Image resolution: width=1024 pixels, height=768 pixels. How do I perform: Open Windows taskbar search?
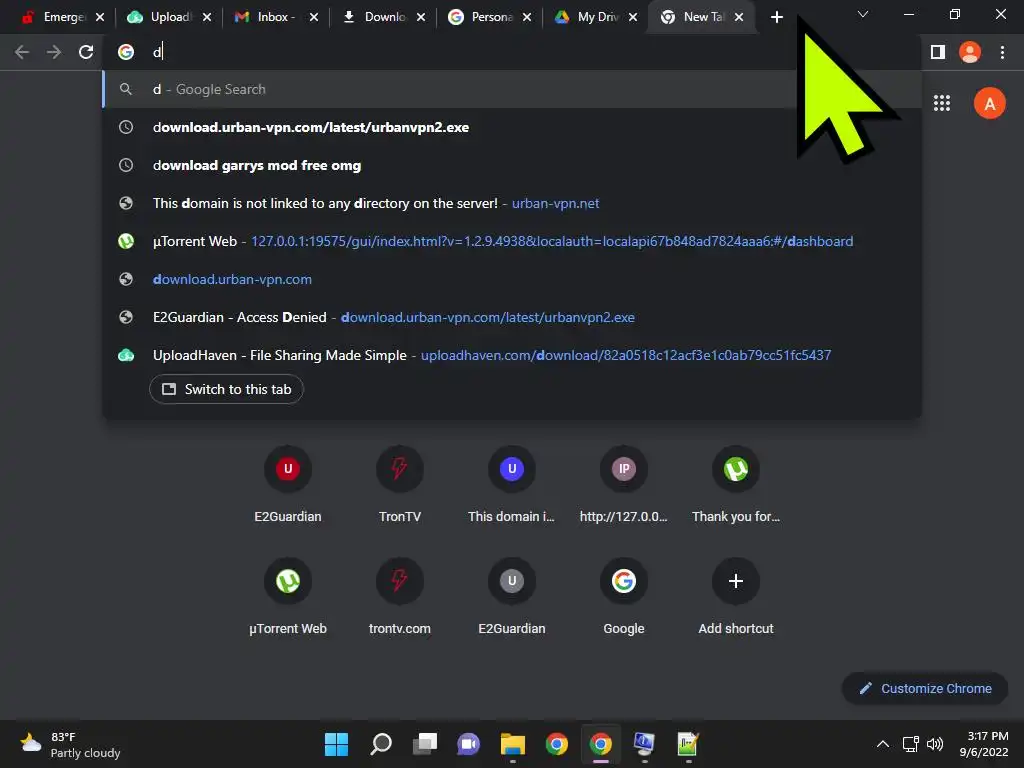pos(381,744)
